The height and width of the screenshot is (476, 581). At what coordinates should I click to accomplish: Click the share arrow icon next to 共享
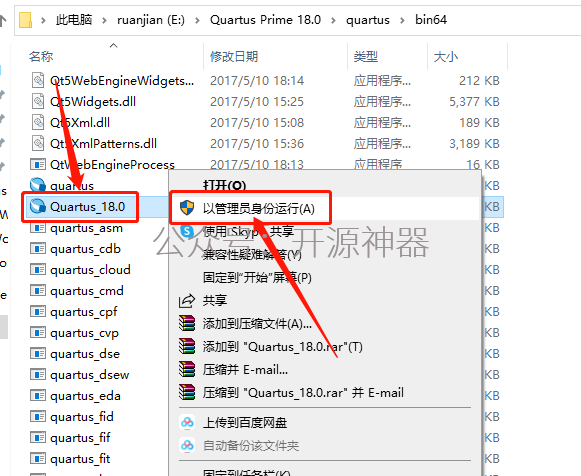tap(187, 300)
